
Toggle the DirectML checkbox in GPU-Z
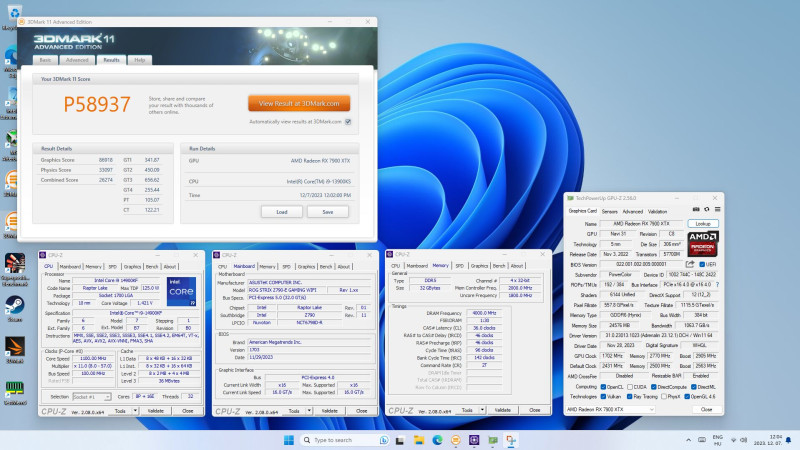(x=693, y=387)
